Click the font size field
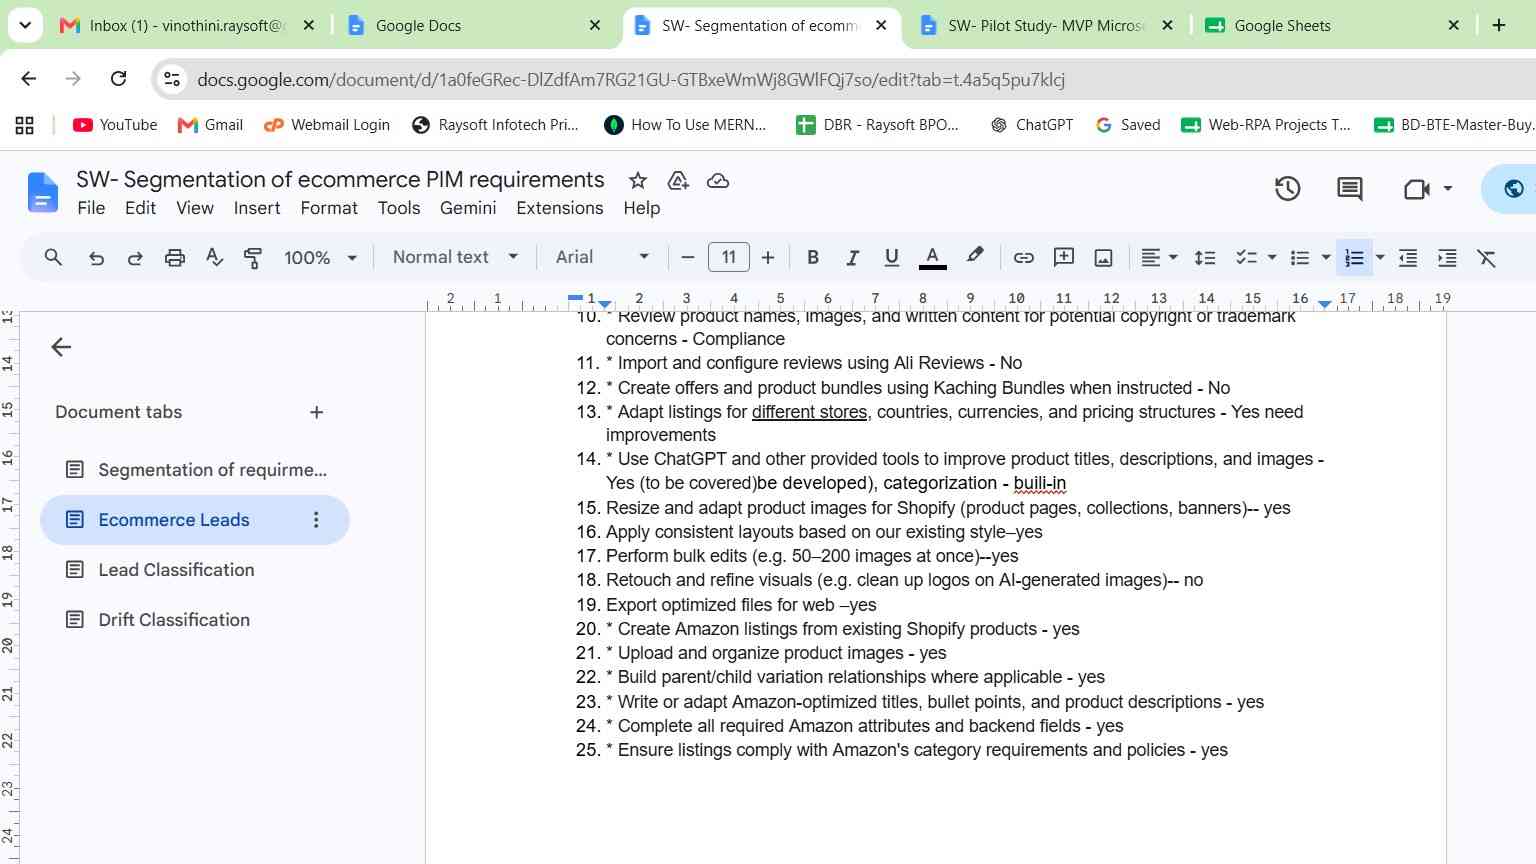1536x864 pixels. pyautogui.click(x=729, y=257)
